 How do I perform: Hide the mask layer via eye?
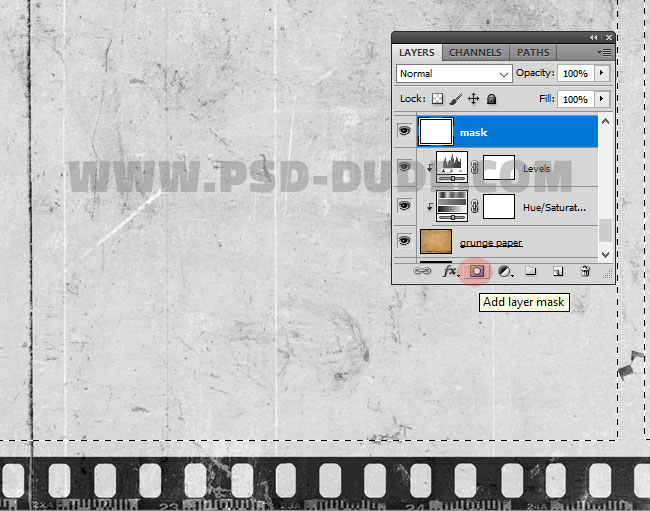click(x=405, y=131)
